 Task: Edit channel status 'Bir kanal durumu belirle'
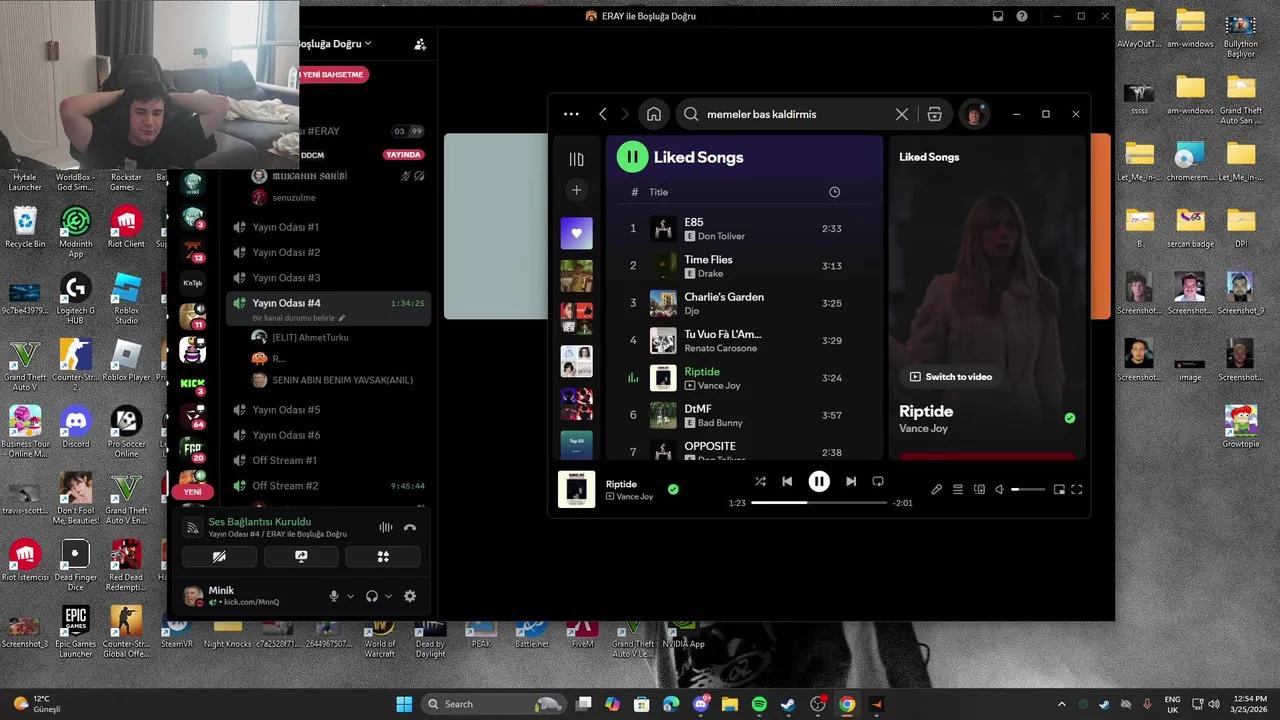tap(299, 317)
